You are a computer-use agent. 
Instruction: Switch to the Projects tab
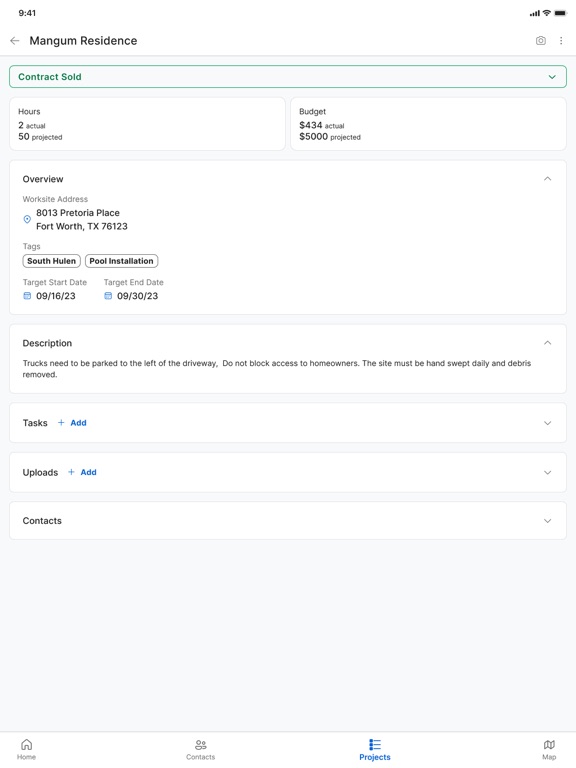coord(375,750)
